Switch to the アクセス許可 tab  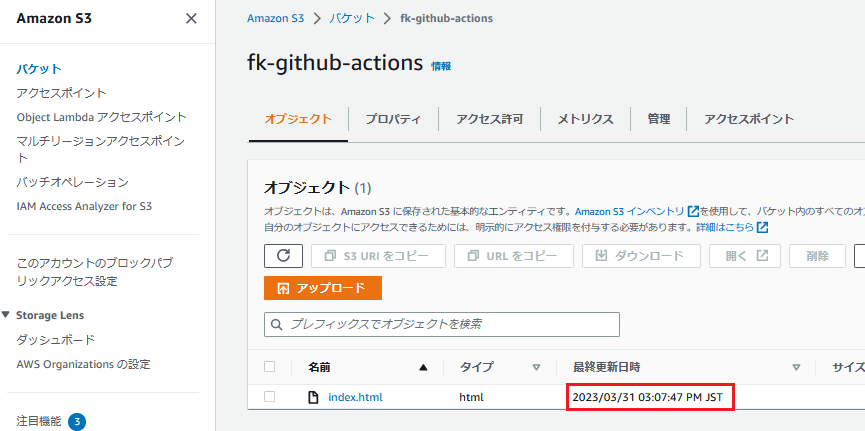[x=490, y=119]
